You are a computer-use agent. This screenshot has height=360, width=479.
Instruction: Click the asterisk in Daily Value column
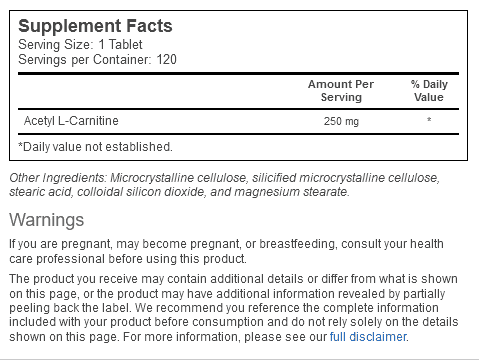(429, 120)
